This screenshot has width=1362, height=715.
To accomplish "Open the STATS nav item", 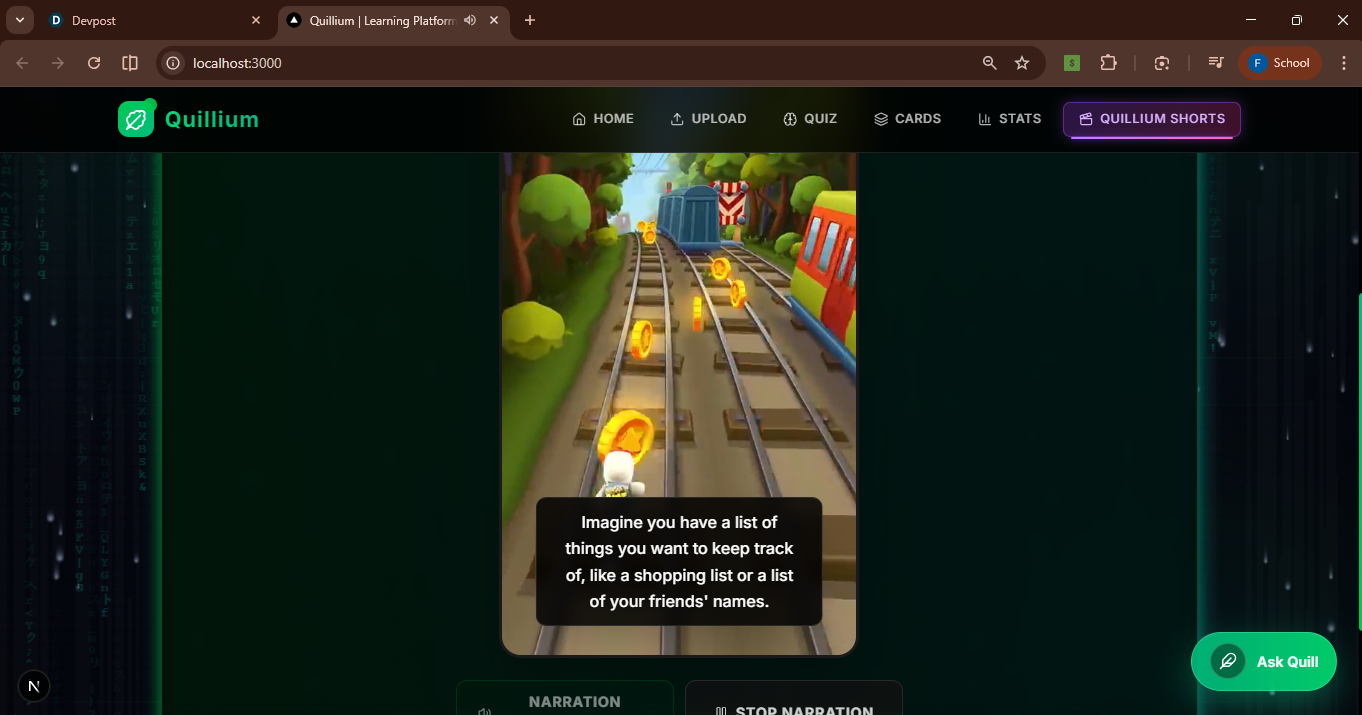I will (x=1009, y=118).
